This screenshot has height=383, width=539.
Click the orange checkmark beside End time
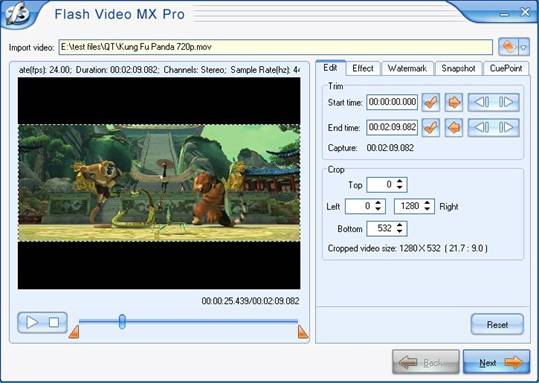pos(430,128)
